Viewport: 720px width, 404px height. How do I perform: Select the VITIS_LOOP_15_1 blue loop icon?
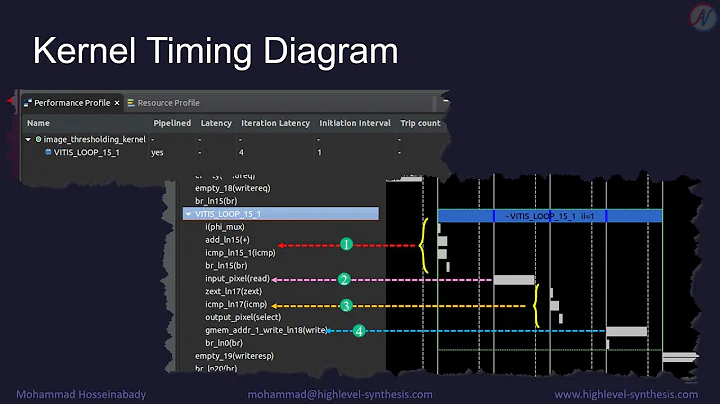[x=48, y=152]
